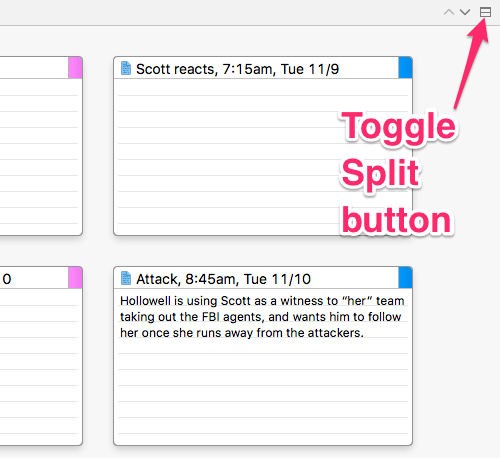Click the pink 'Toggle Split button' annotation text
The width and height of the screenshot is (500, 458).
pyautogui.click(x=398, y=172)
